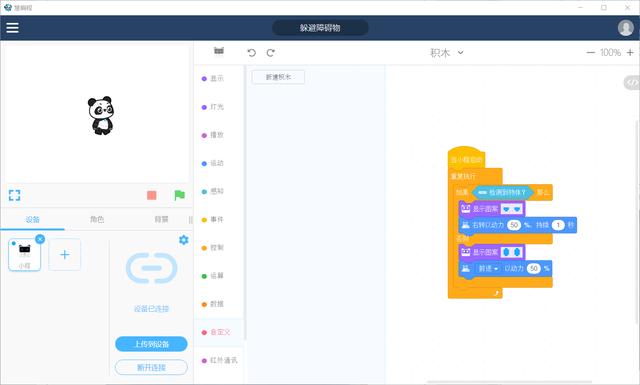
Task: Click the panda sprite on stage
Action: 101,116
